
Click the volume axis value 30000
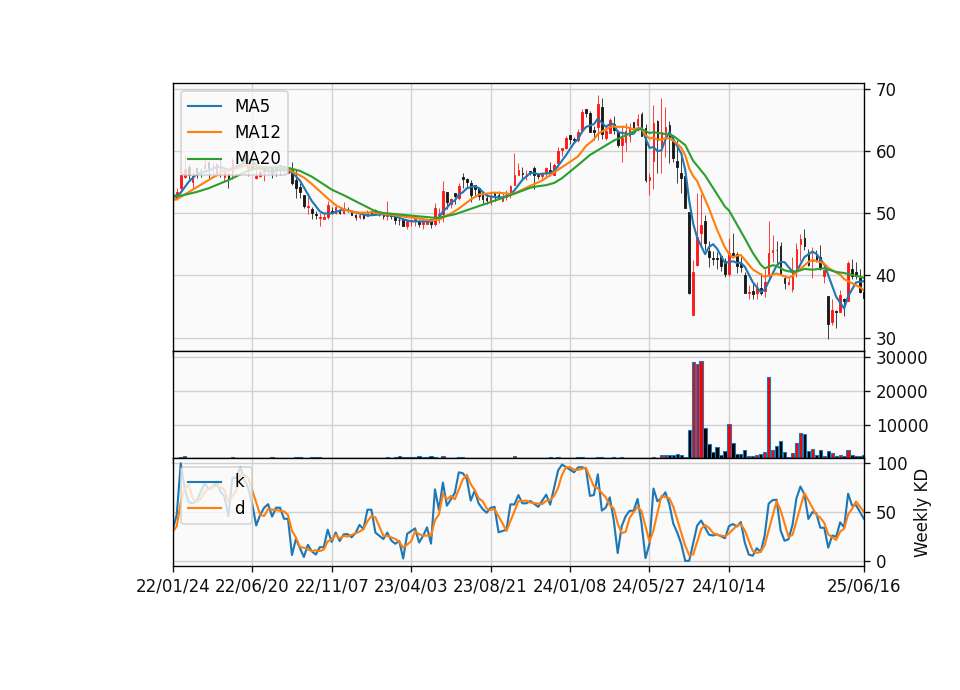[x=901, y=358]
